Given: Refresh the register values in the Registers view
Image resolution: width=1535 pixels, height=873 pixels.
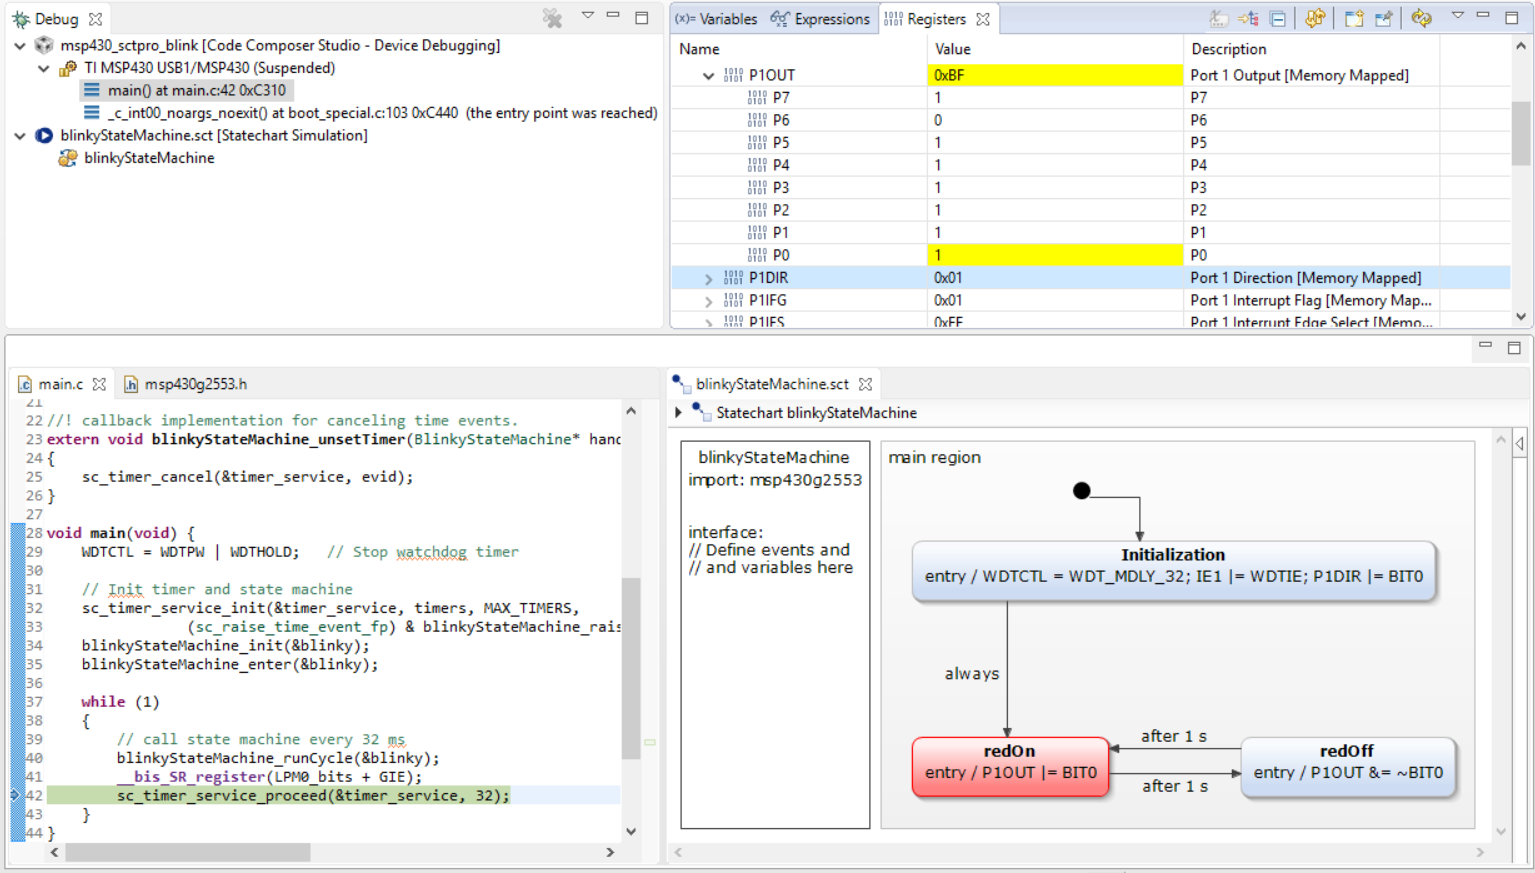Looking at the screenshot, I should pos(1314,18).
